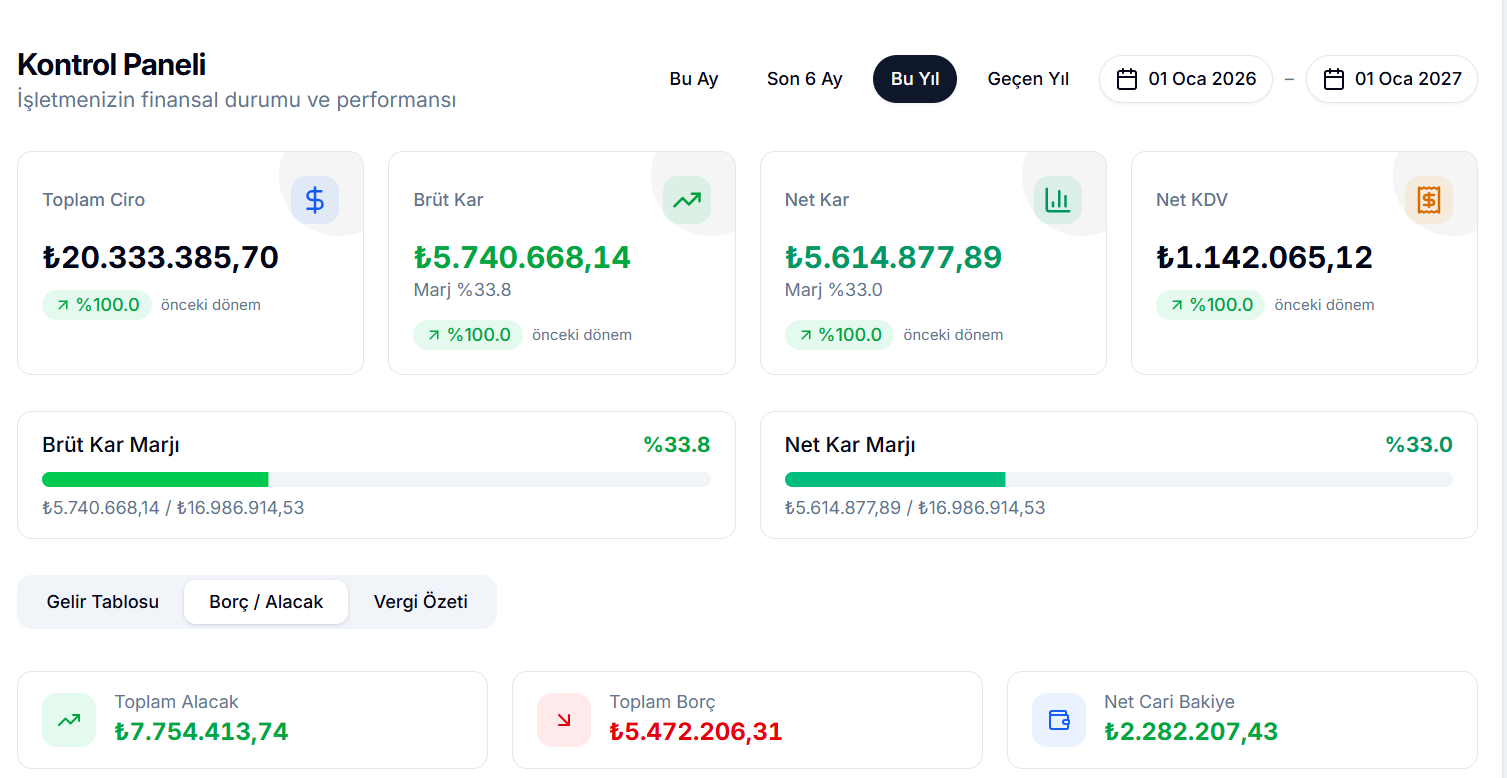1507x778 pixels.
Task: Enable the Geçen Yıl period filter
Action: [1028, 78]
